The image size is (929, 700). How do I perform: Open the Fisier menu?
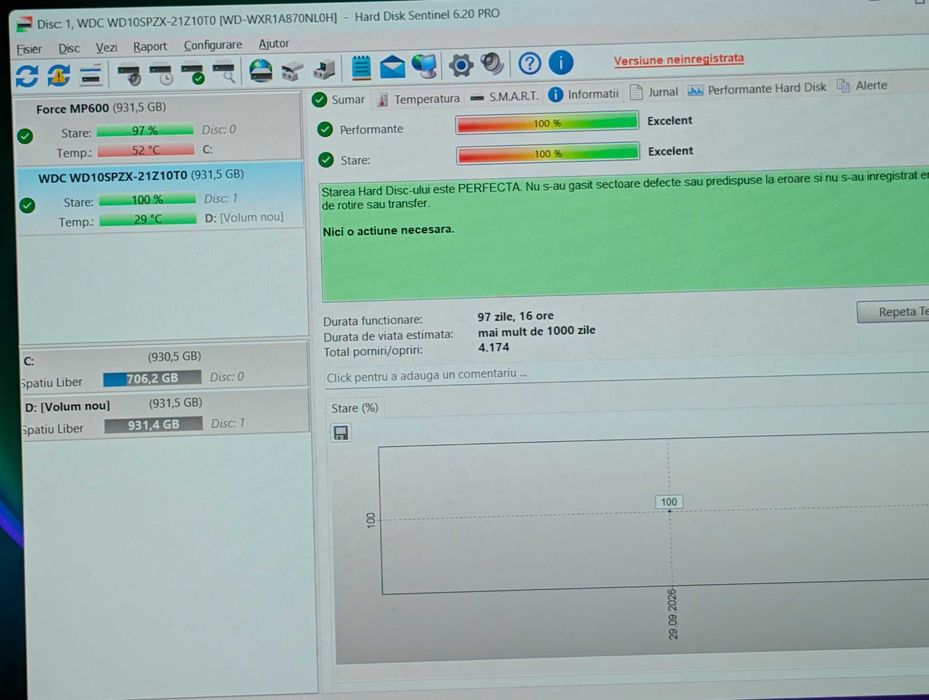[29, 49]
